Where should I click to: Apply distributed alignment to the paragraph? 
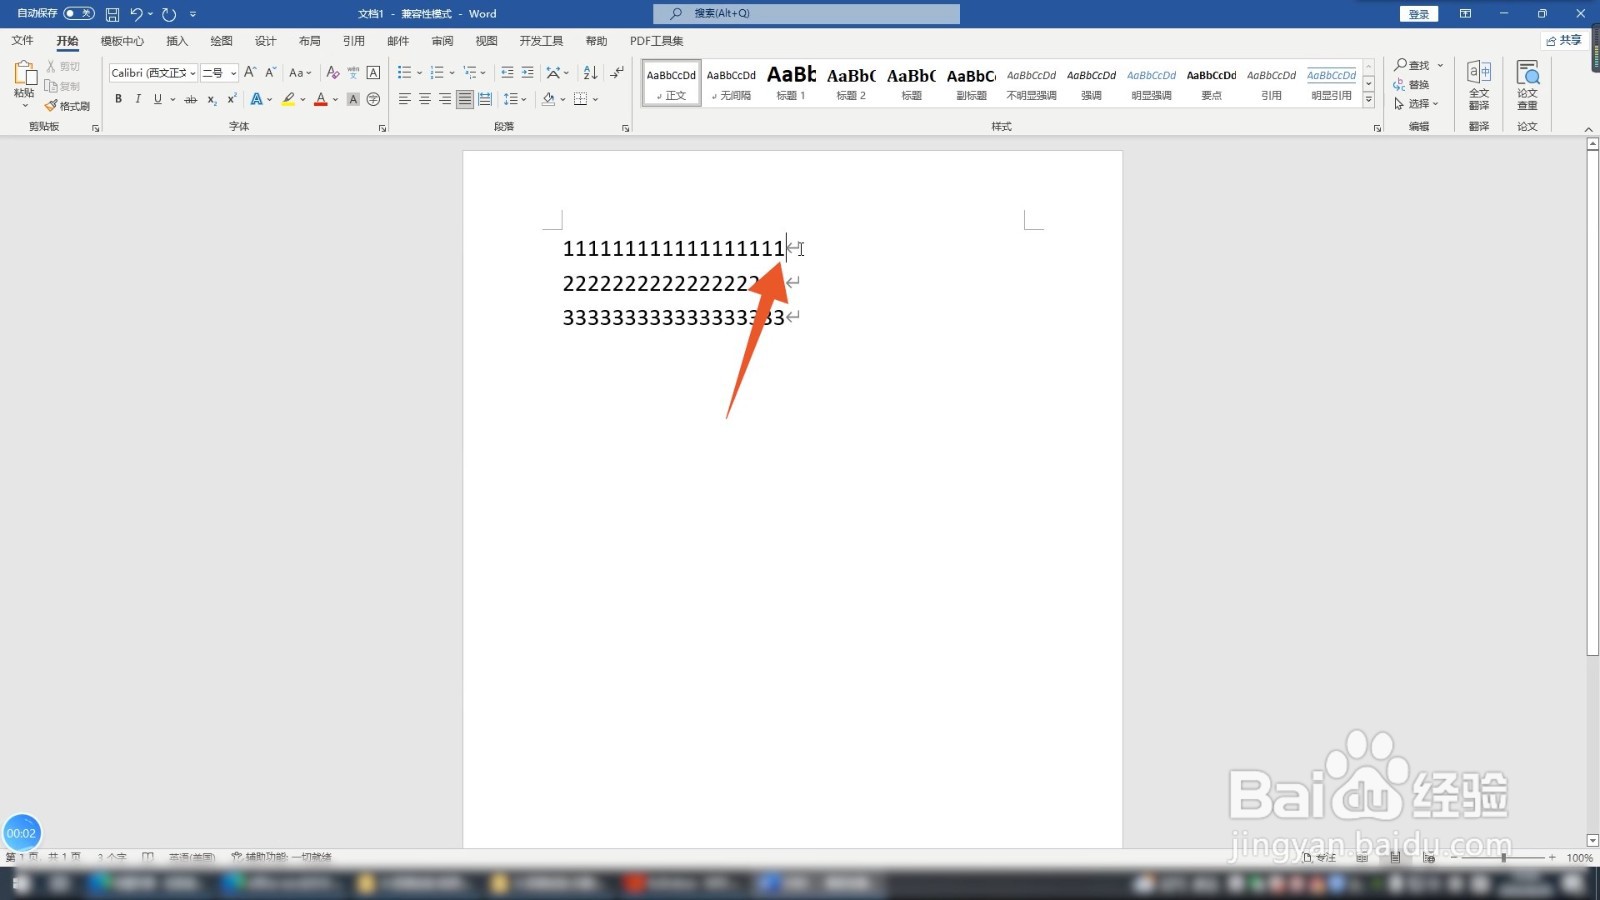[x=485, y=99]
